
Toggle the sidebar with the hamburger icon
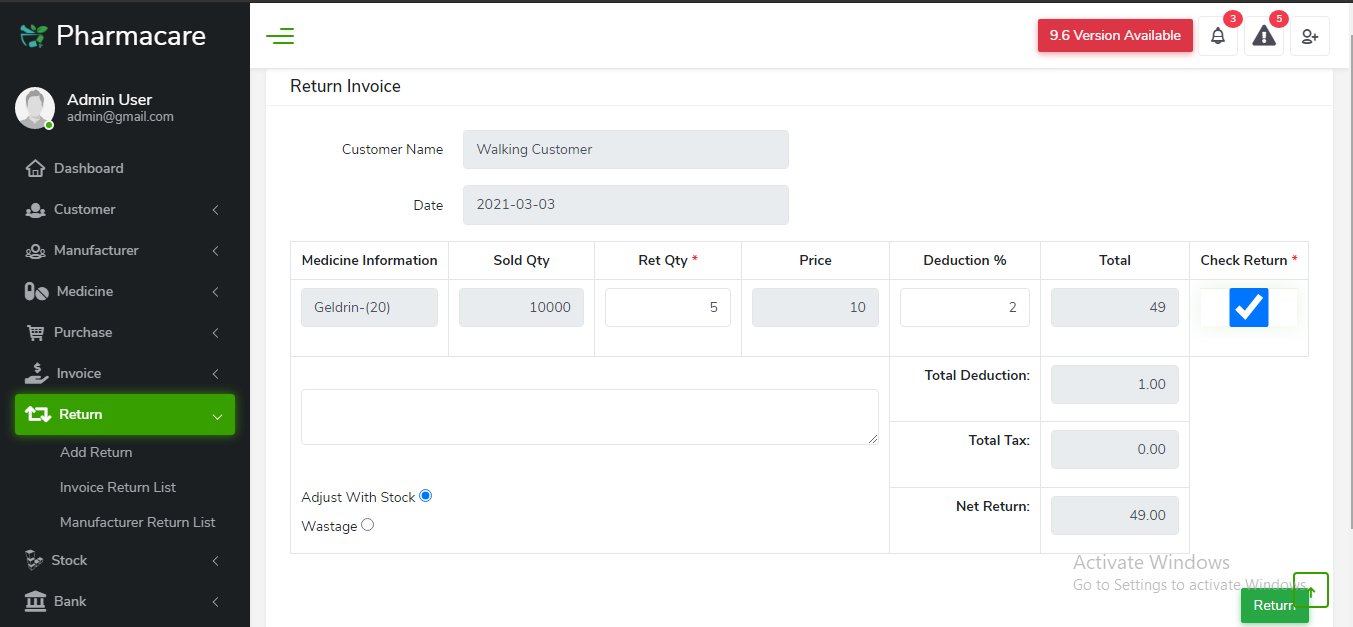click(280, 35)
